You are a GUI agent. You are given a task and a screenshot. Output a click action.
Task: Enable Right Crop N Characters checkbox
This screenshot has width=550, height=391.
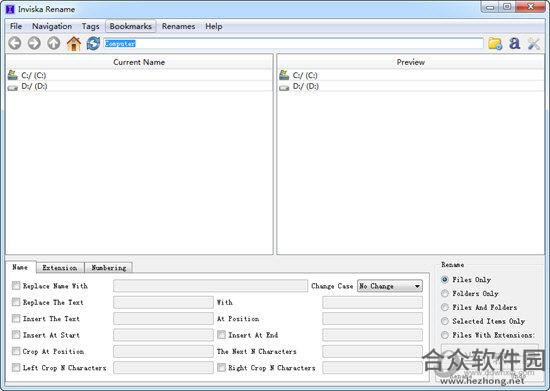click(221, 367)
